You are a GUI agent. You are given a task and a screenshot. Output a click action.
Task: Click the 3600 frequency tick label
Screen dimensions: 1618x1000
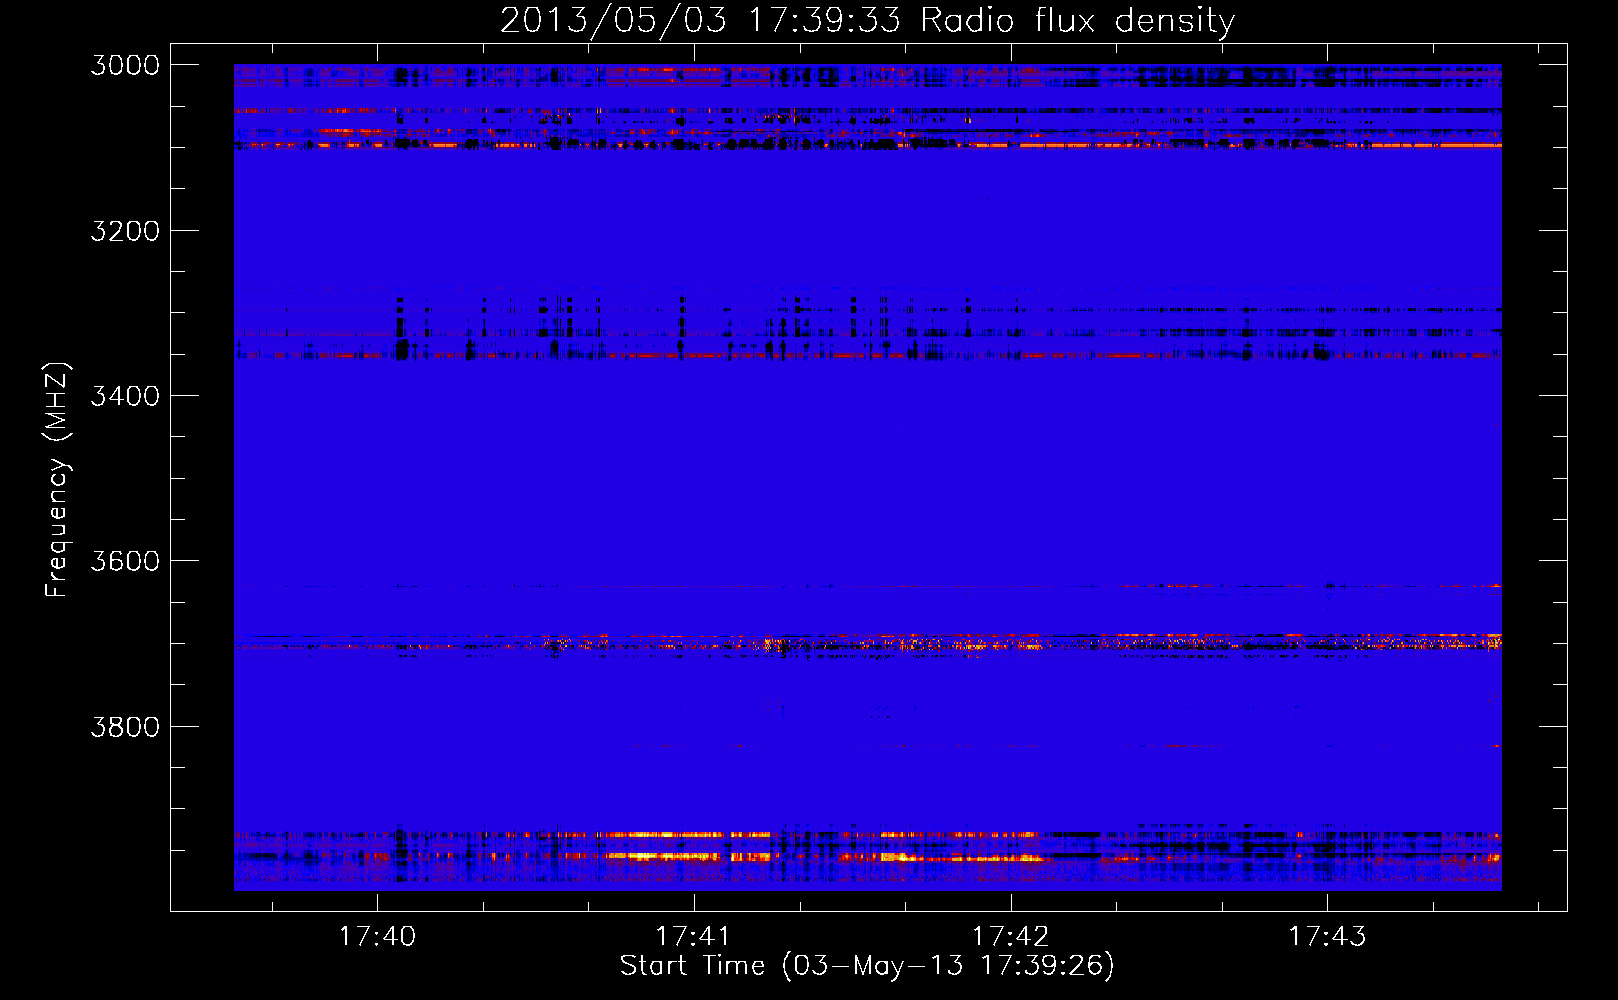pyautogui.click(x=125, y=561)
